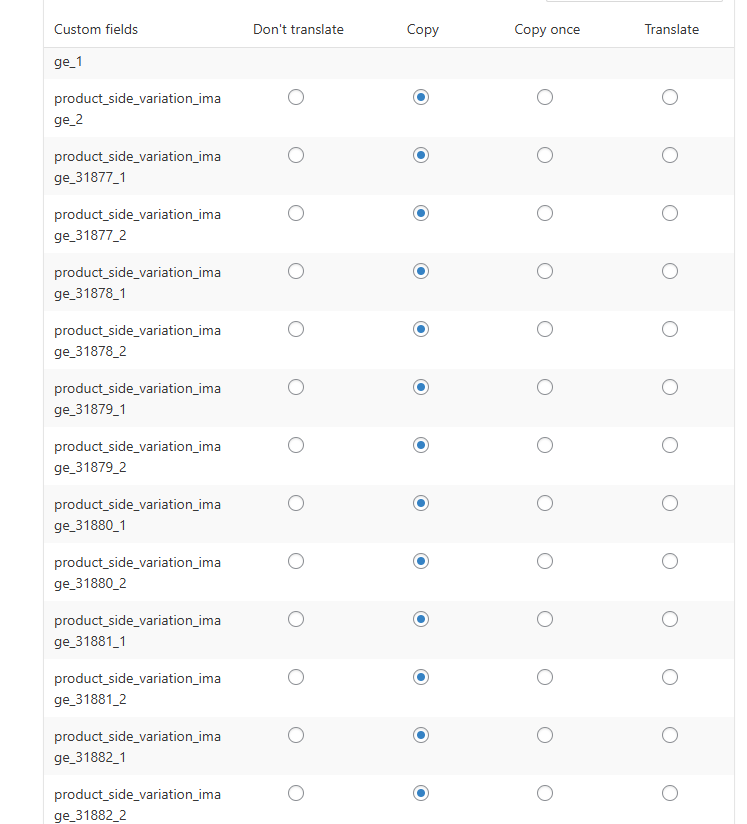
Task: Select Copy once for product_side_variation_image_31878_1
Action: pos(545,271)
